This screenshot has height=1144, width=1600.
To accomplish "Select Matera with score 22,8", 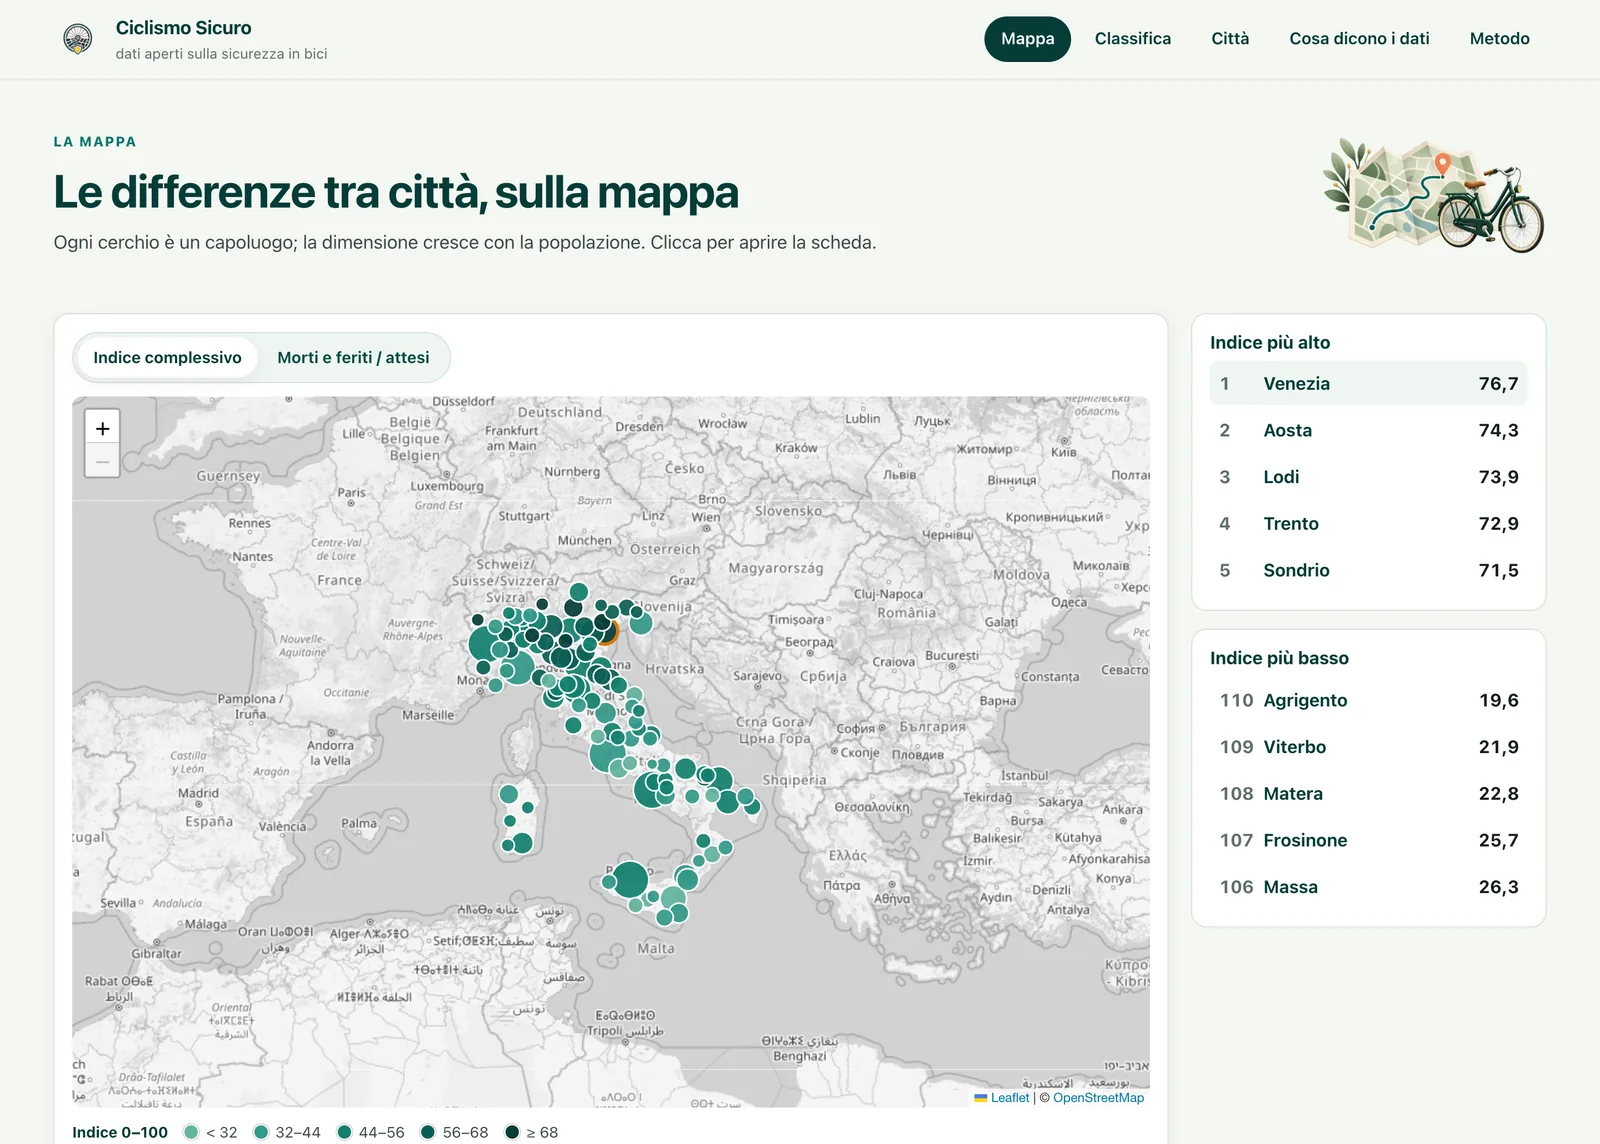I will [x=1368, y=794].
